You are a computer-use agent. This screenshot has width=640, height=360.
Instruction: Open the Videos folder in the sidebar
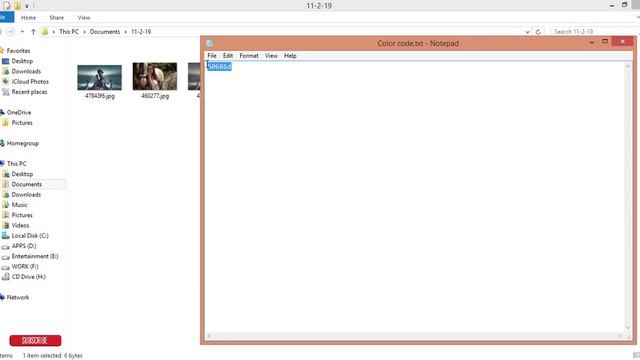pyautogui.click(x=20, y=225)
